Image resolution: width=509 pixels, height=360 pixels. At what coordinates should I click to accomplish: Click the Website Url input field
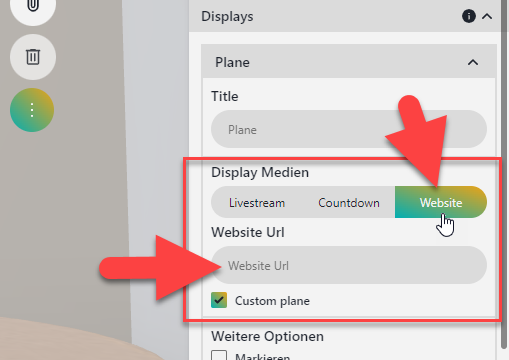(349, 265)
